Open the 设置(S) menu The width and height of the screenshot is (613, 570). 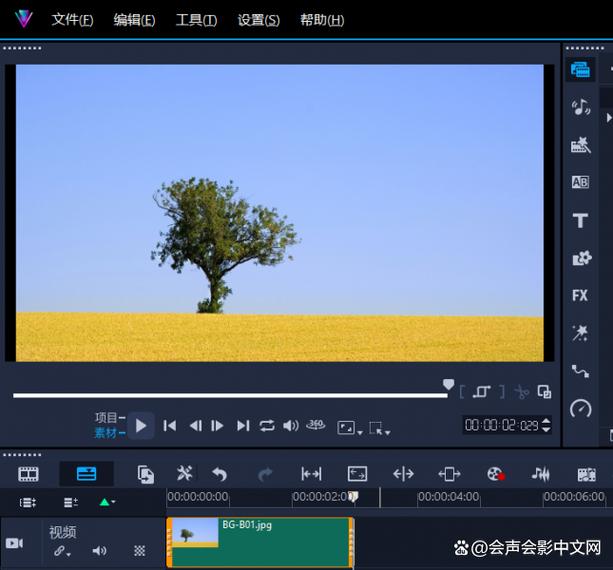pyautogui.click(x=258, y=20)
